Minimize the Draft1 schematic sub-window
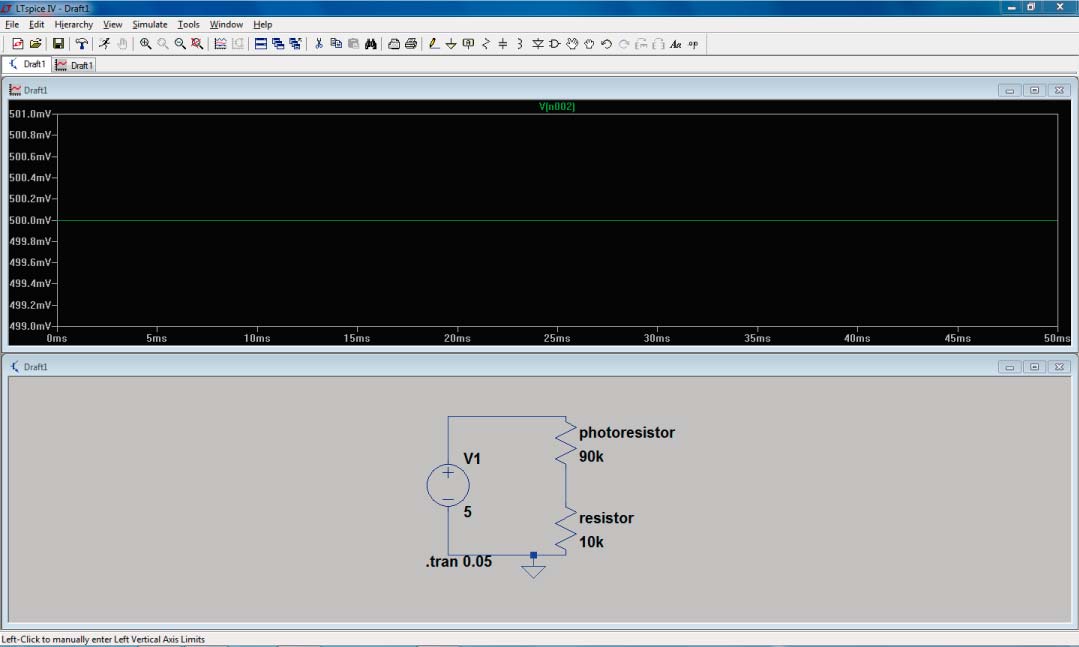Image resolution: width=1079 pixels, height=647 pixels. coord(1009,367)
